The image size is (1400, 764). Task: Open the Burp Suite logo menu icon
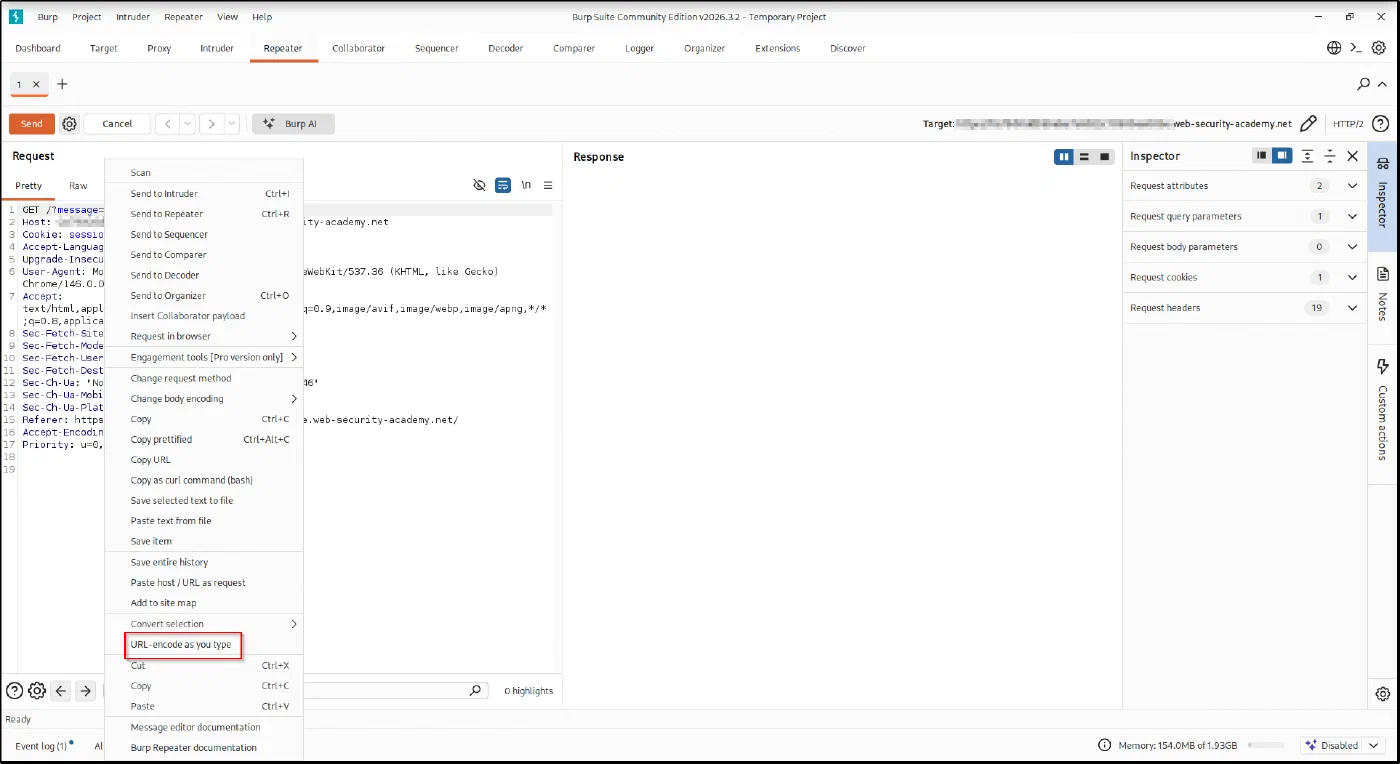[x=16, y=16]
